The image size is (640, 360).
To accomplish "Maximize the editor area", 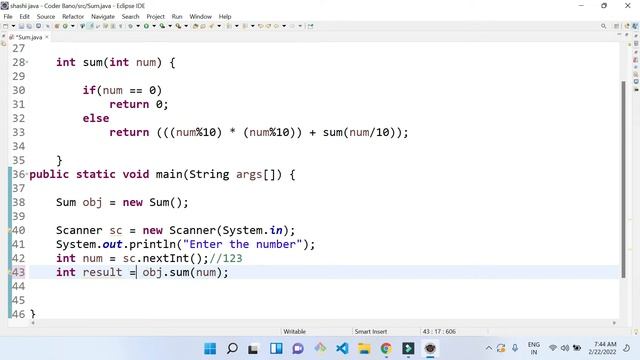I will 627,34.
